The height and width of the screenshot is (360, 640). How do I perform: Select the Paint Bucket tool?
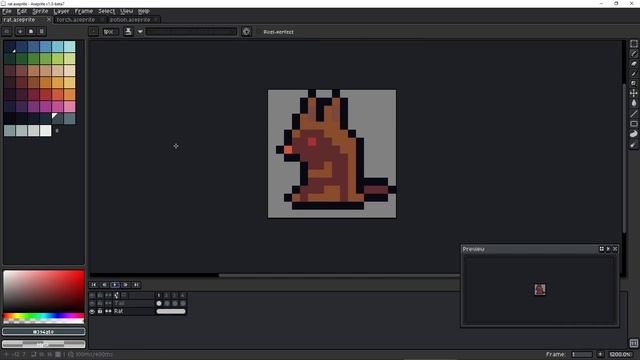pos(633,103)
